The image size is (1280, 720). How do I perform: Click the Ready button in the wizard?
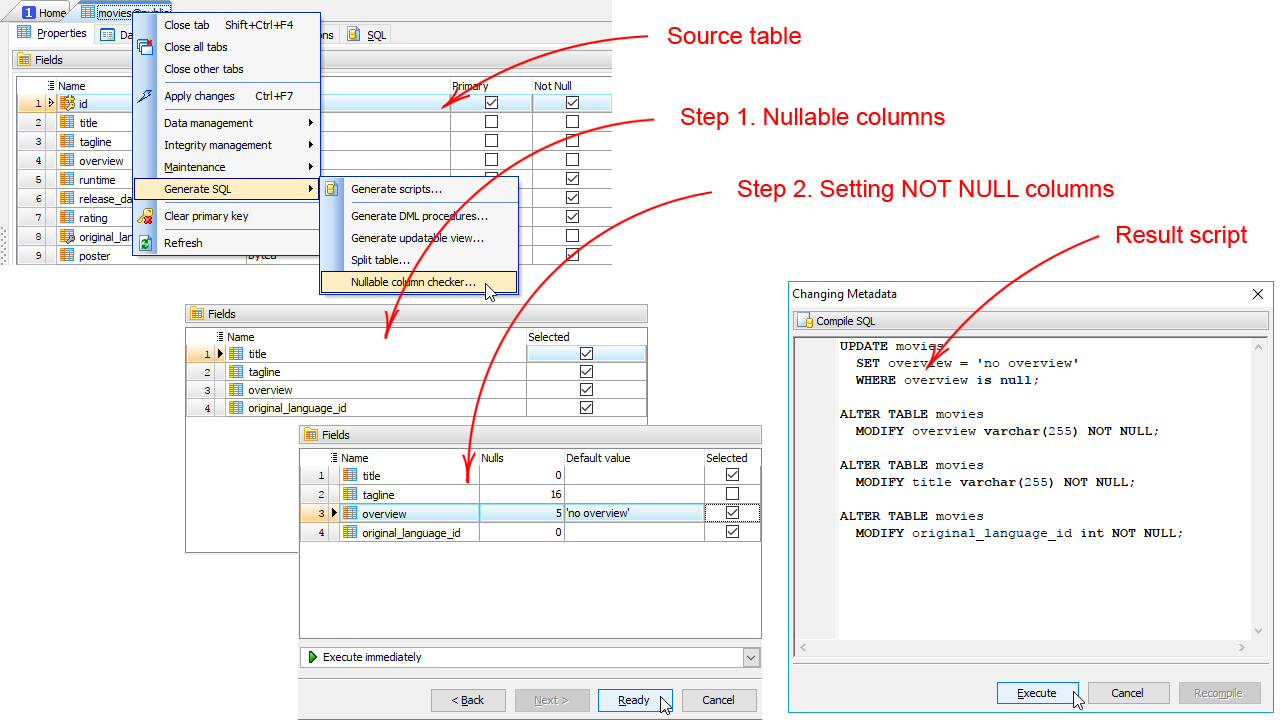(634, 700)
